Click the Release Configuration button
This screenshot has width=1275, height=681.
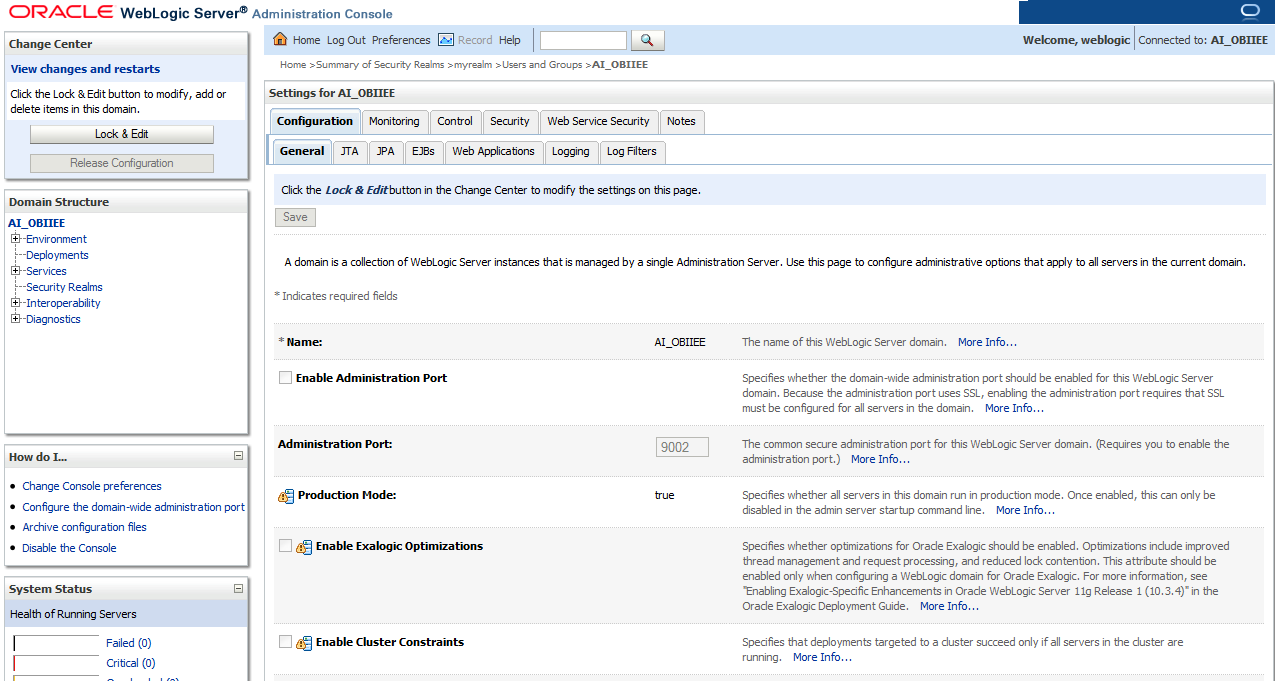coord(122,163)
